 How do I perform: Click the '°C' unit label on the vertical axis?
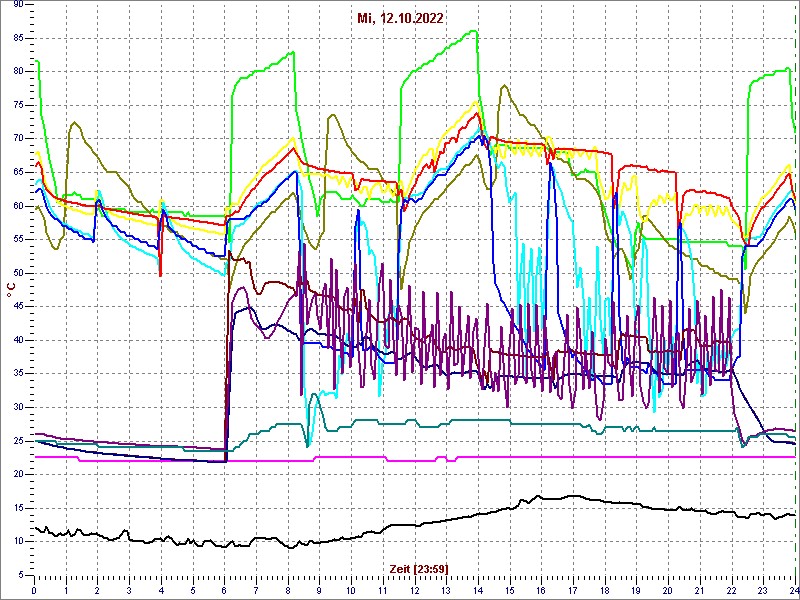pos(11,291)
